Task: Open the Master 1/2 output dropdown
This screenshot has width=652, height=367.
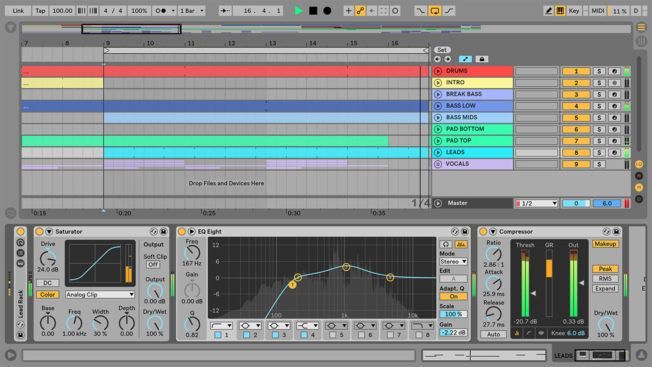Action: click(x=536, y=204)
